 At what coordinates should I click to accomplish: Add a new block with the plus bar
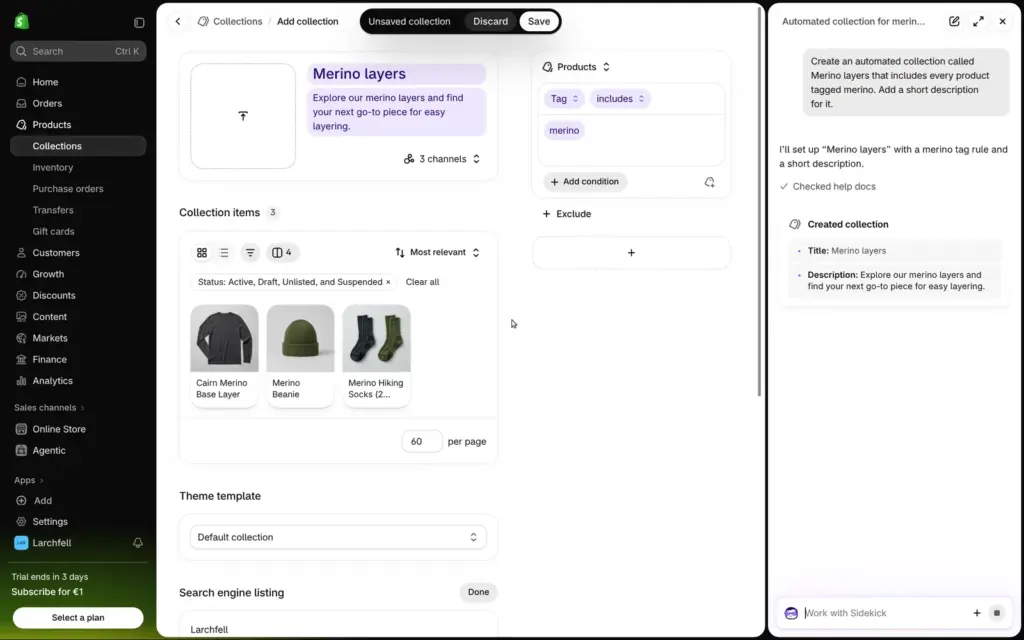[x=631, y=253]
